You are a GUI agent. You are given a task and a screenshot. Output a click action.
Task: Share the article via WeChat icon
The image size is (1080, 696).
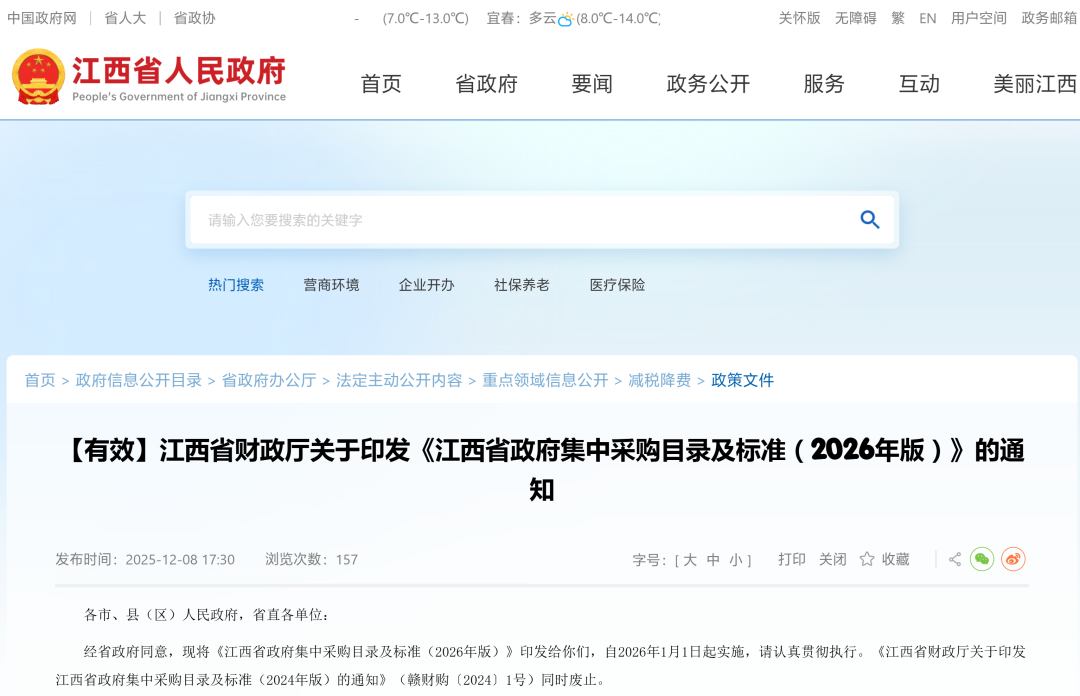pyautogui.click(x=982, y=559)
